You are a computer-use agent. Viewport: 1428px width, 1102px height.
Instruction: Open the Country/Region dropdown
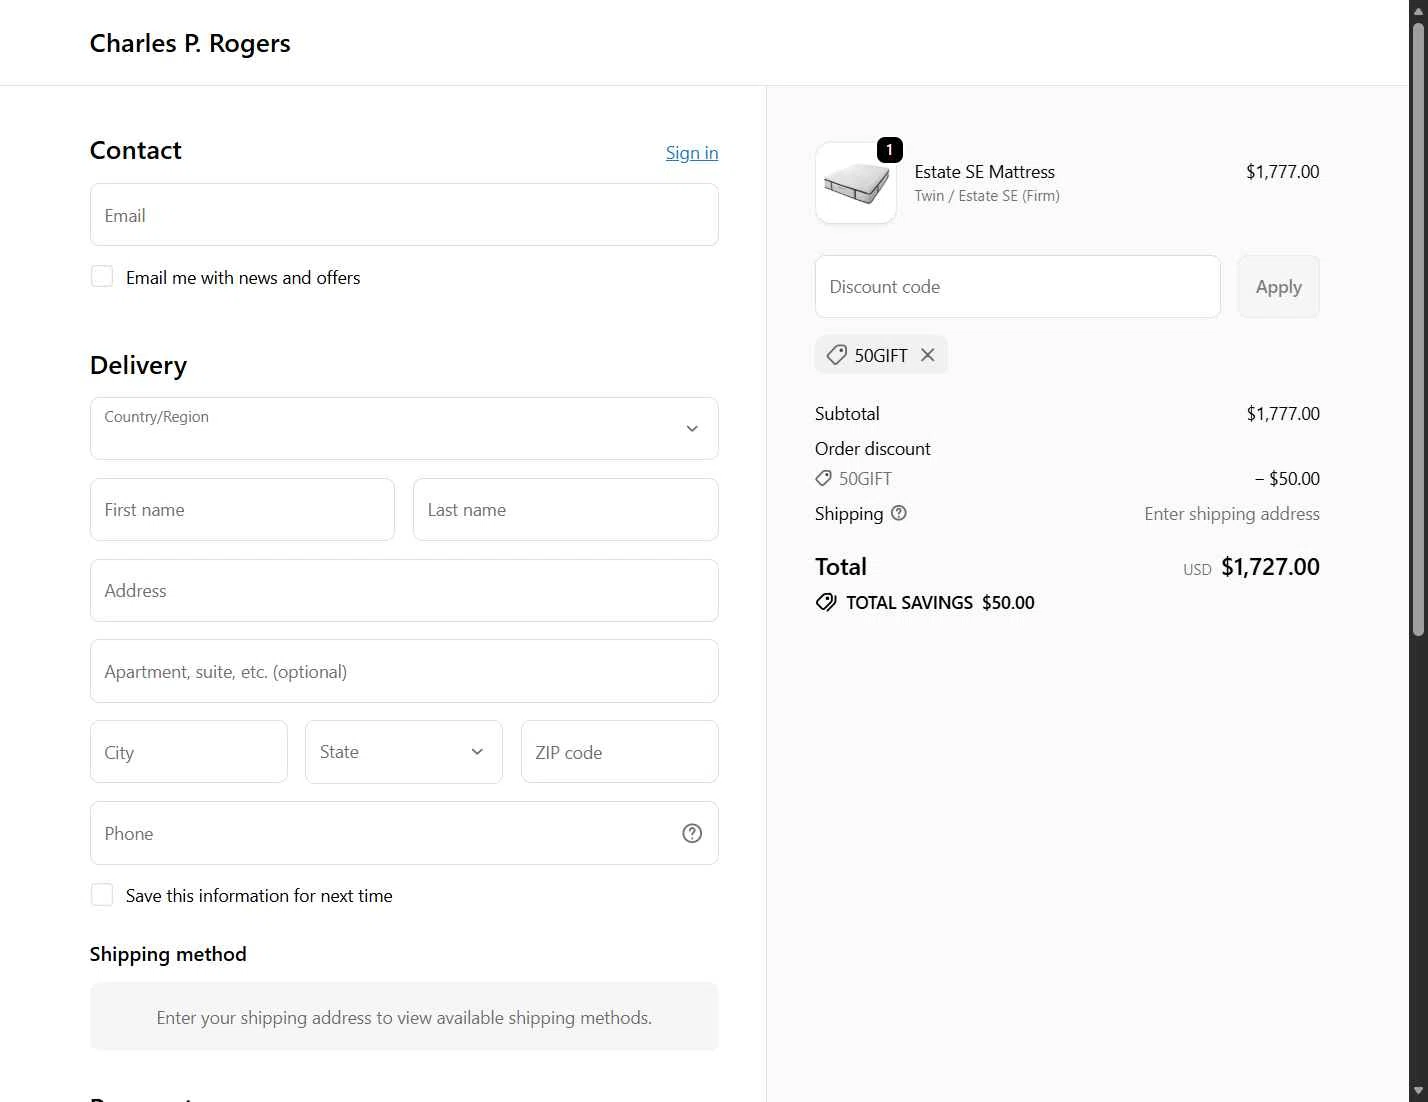pos(404,428)
